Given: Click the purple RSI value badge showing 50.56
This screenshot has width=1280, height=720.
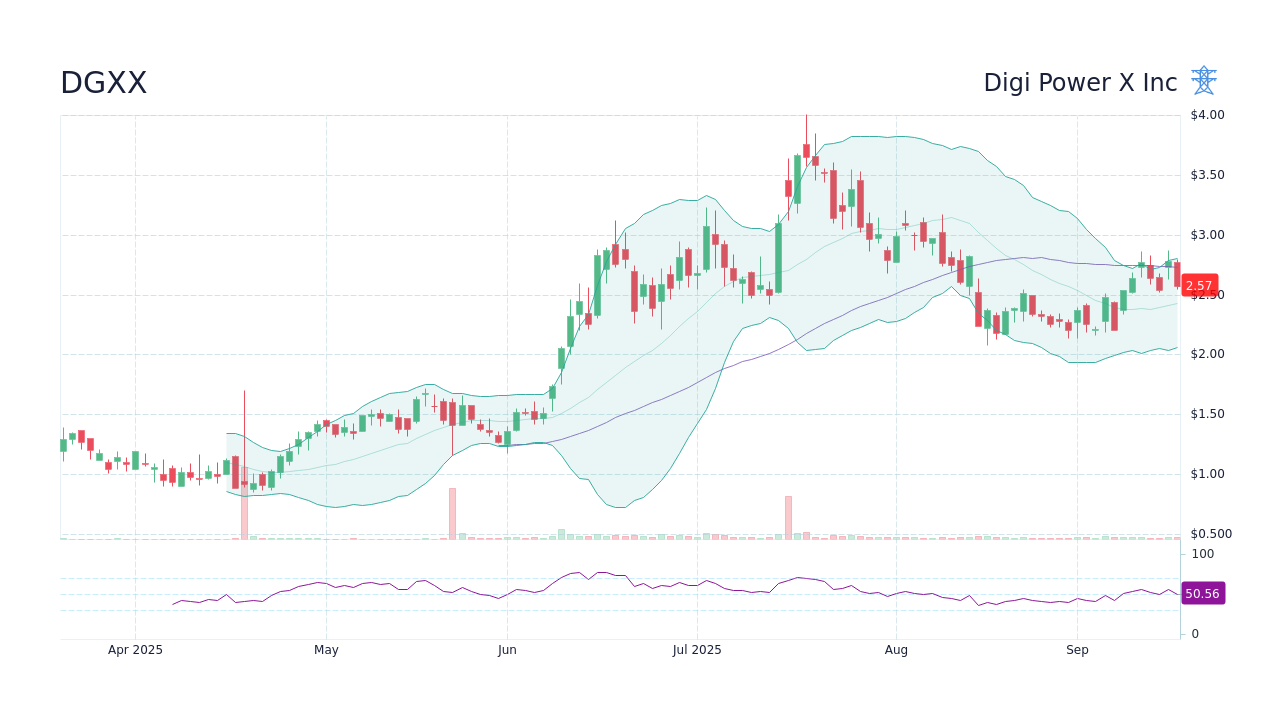Looking at the screenshot, I should (1202, 593).
